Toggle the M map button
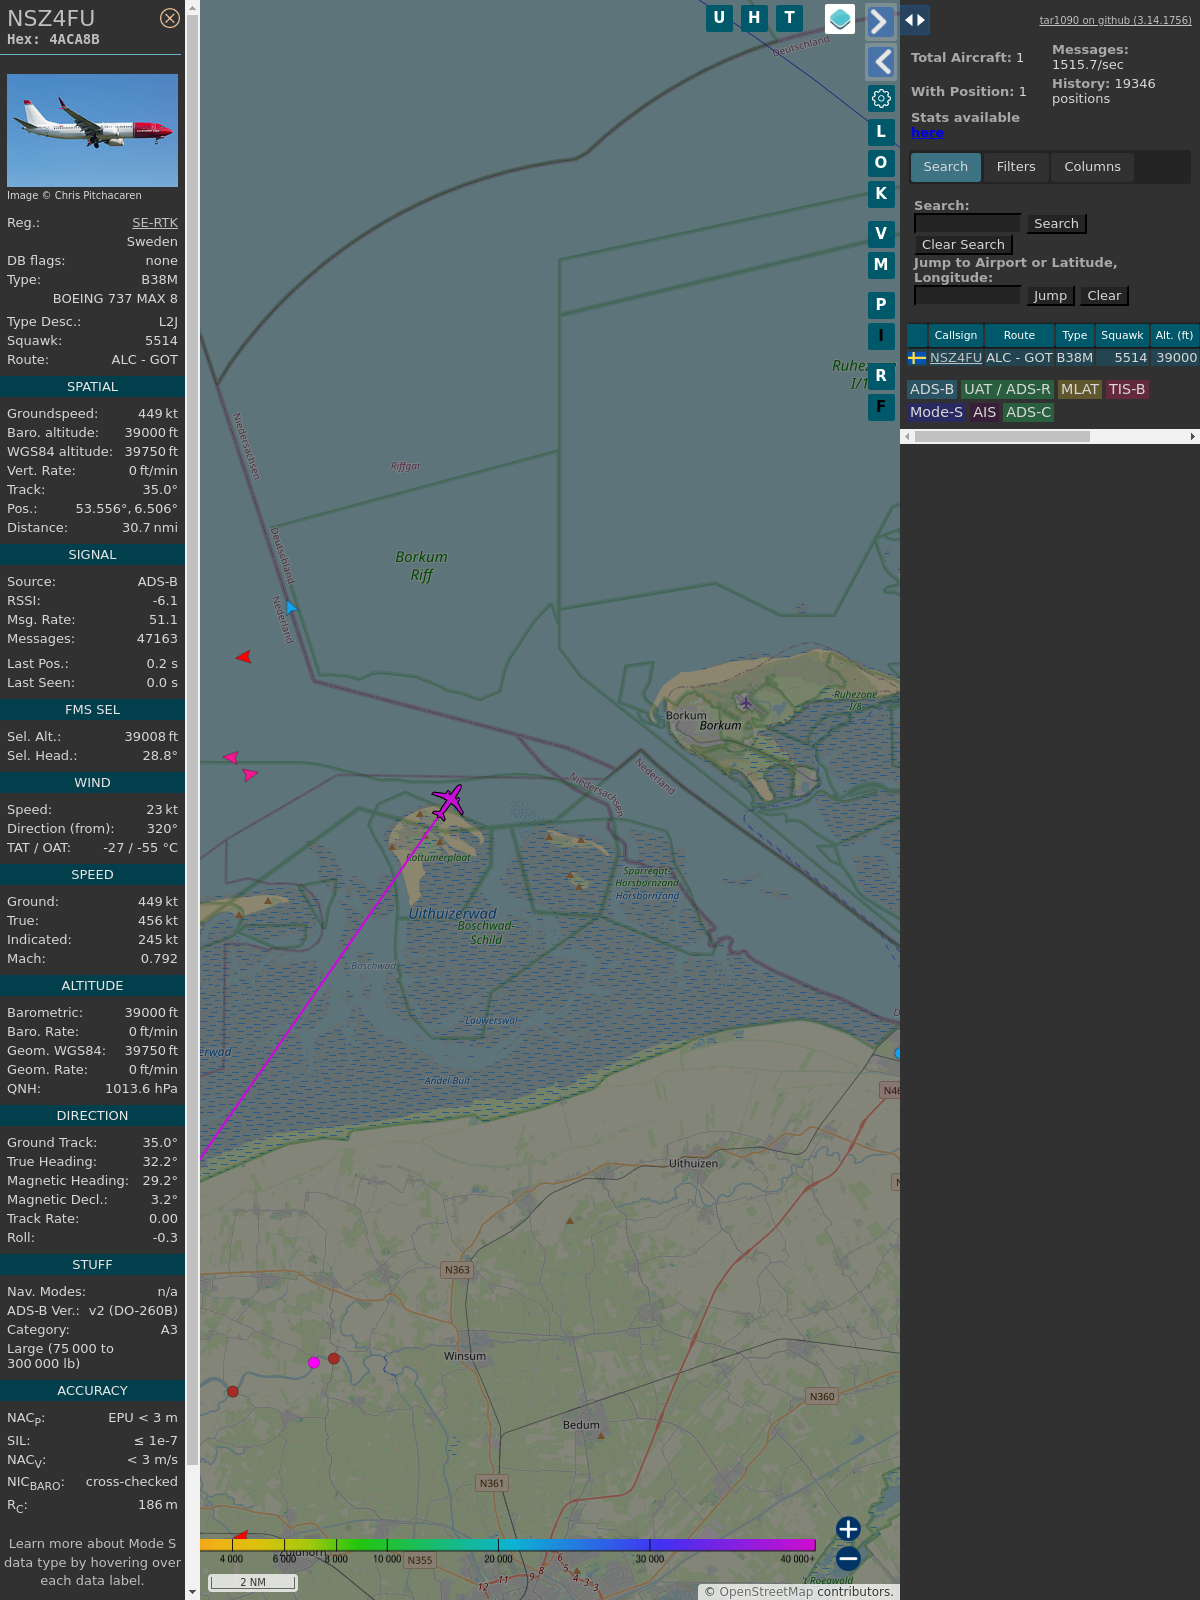 coord(881,265)
